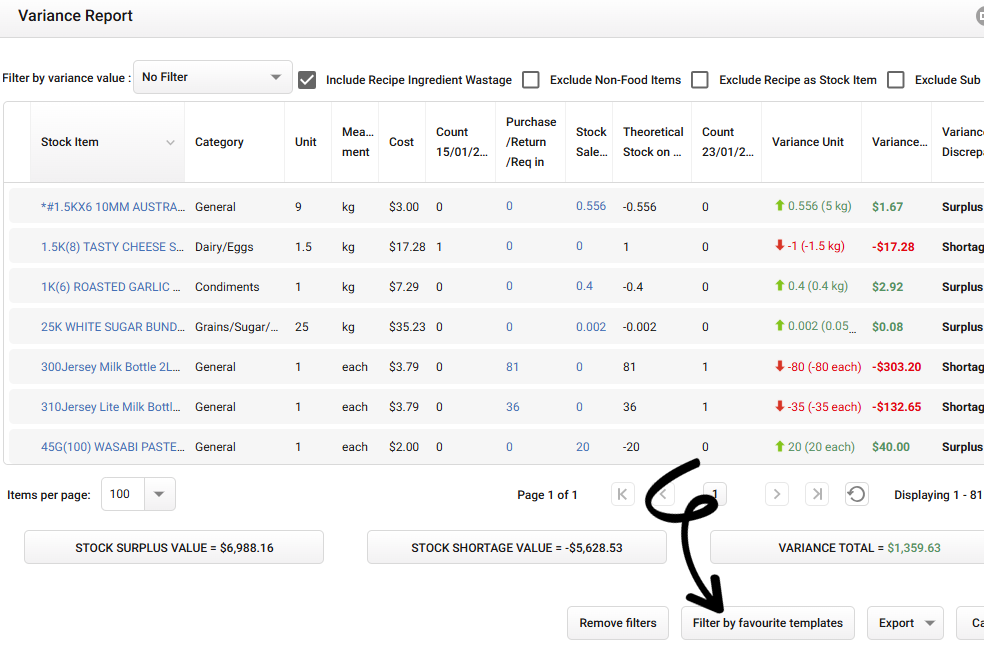This screenshot has height=655, width=984.
Task: Refresh the report with the reload icon
Action: click(856, 494)
